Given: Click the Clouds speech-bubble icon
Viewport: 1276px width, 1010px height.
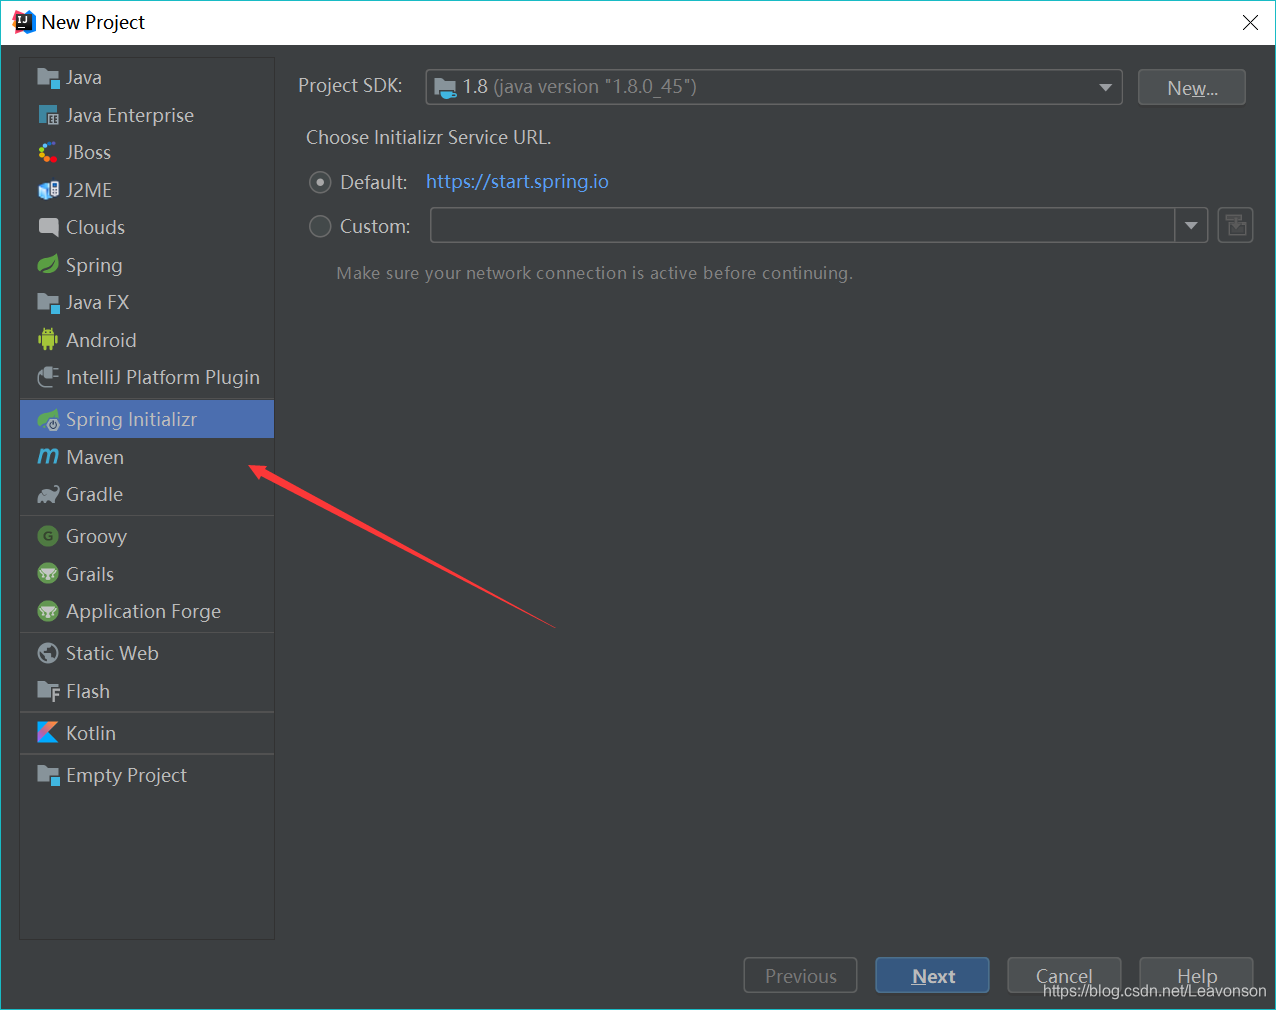Looking at the screenshot, I should tap(48, 227).
